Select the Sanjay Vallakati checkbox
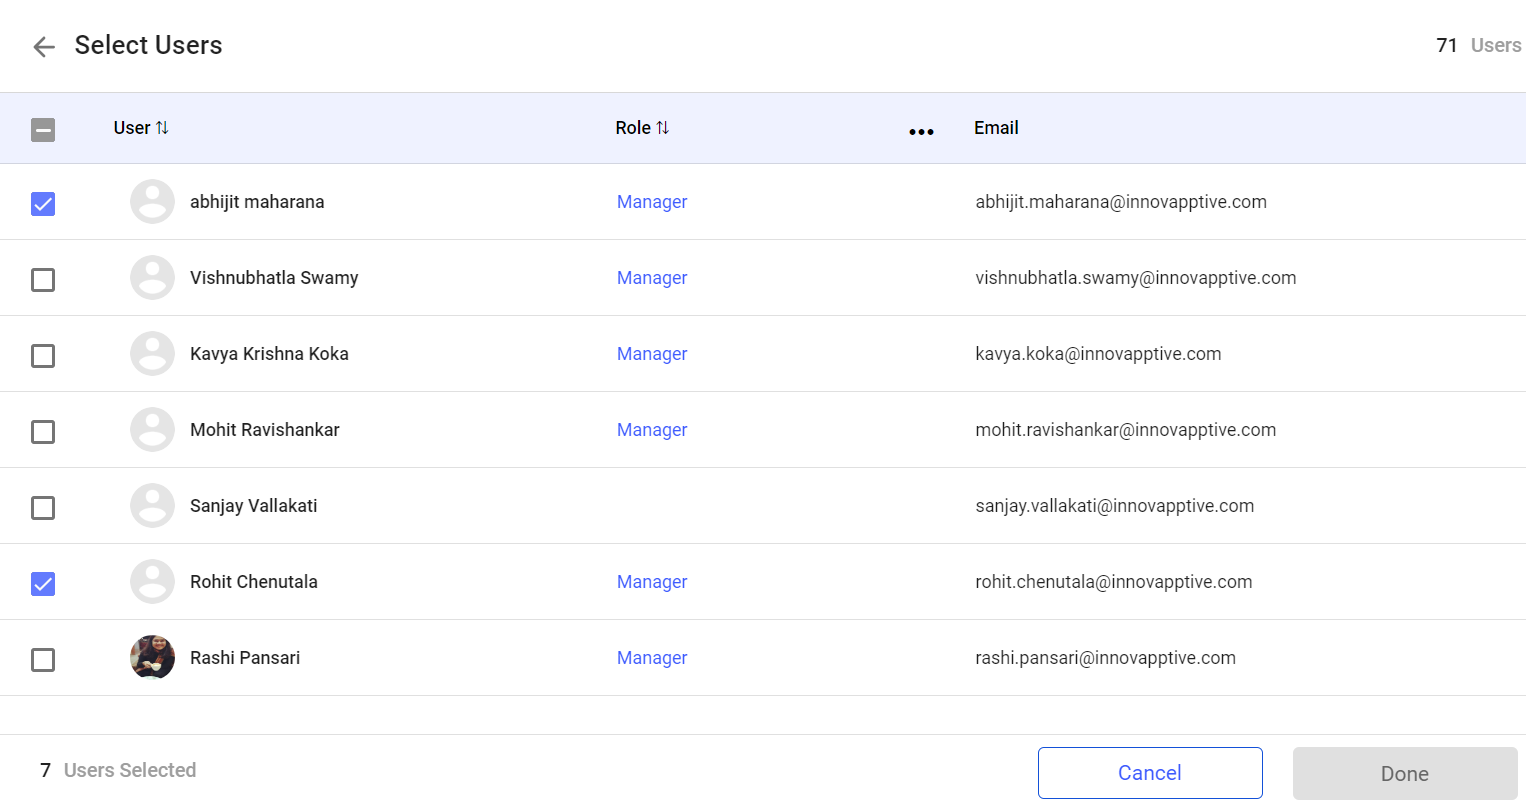The height and width of the screenshot is (806, 1526). (43, 508)
